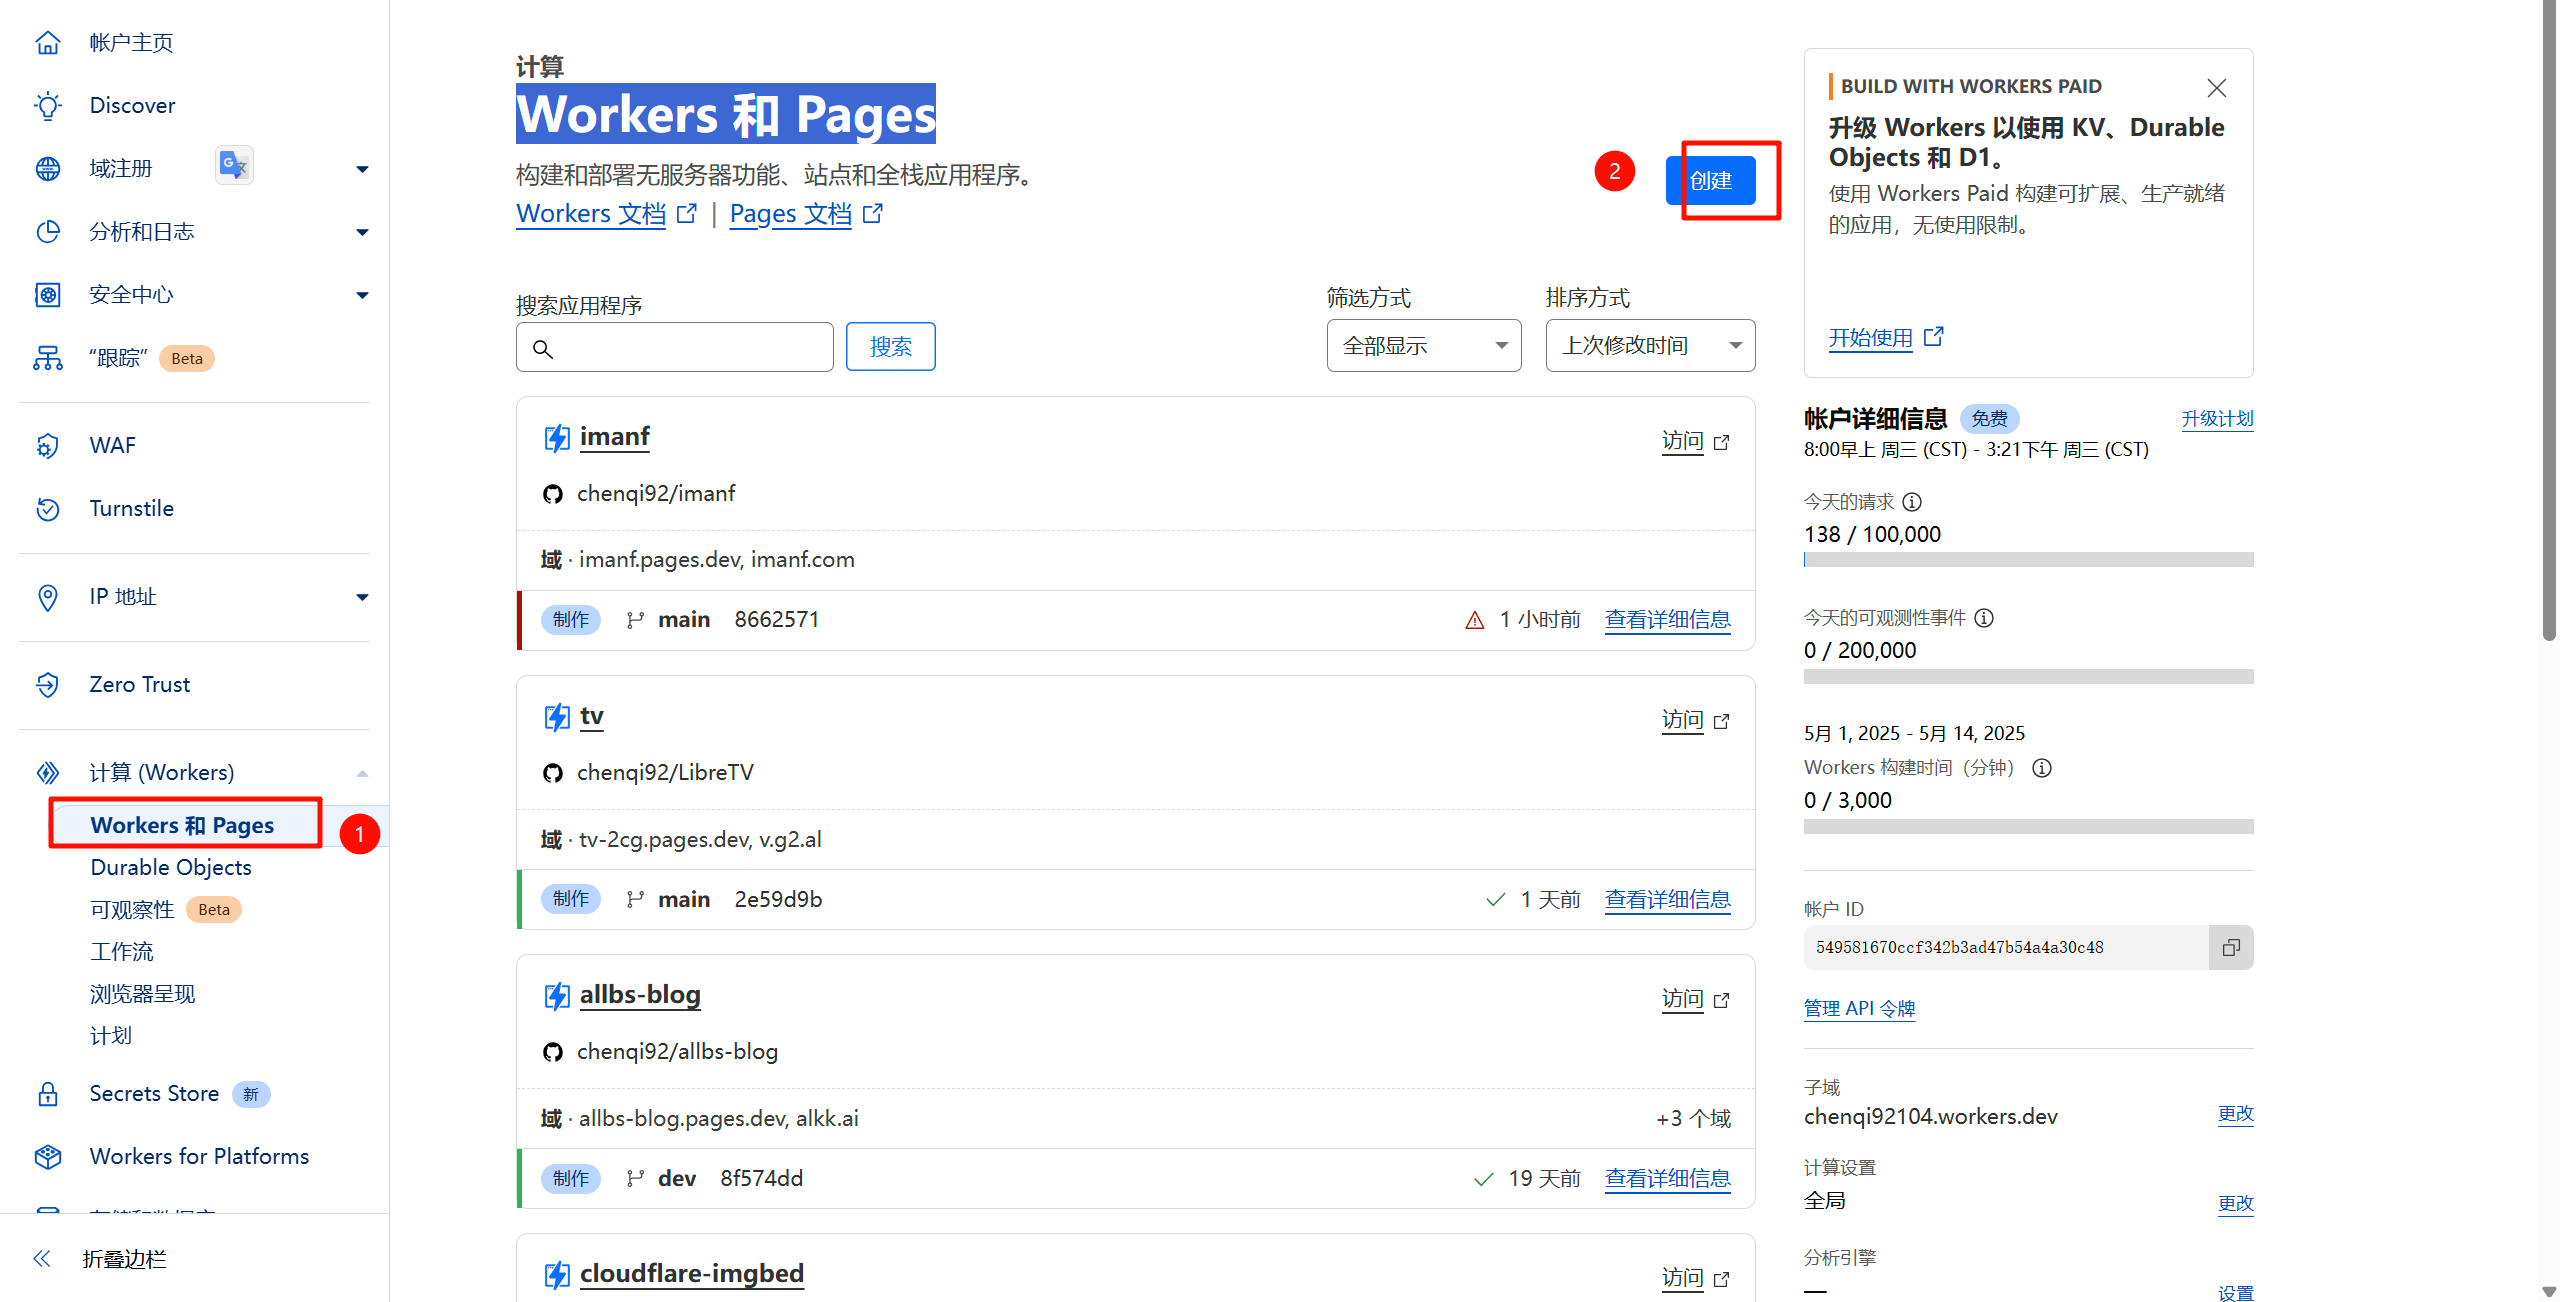Click the "跟踪" network icon

tap(47, 357)
